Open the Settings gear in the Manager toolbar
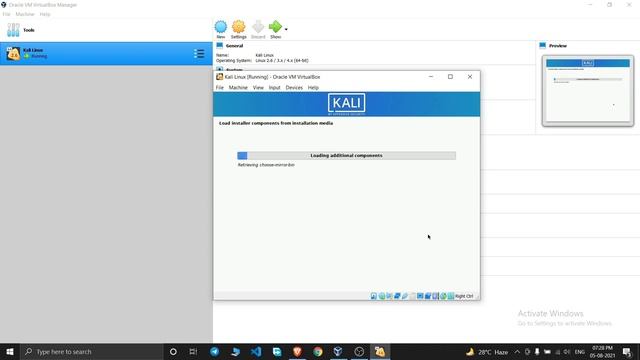This screenshot has width=640, height=360. [x=239, y=27]
